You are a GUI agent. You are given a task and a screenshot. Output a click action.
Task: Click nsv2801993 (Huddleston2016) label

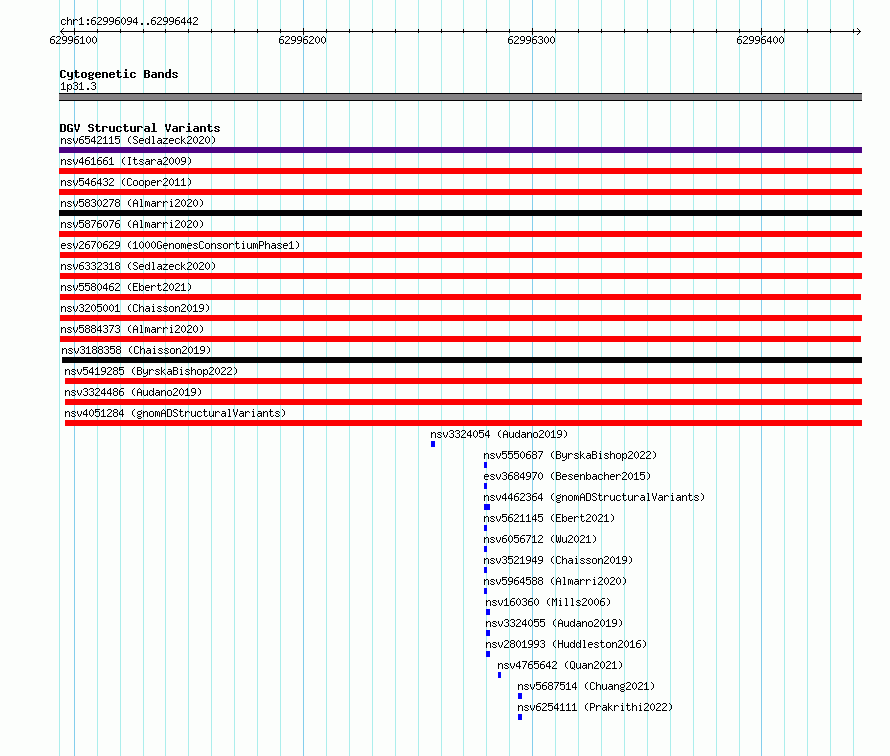tap(566, 644)
